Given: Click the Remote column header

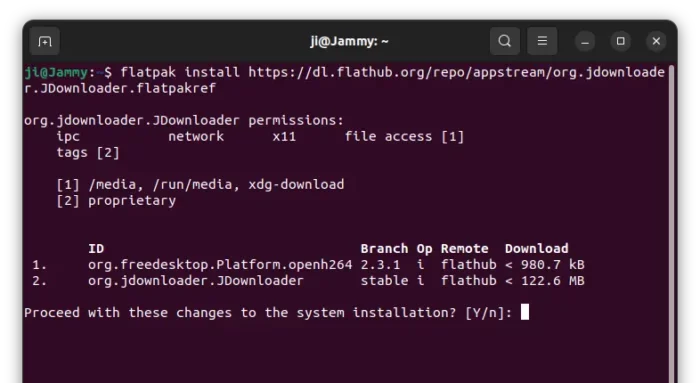Looking at the screenshot, I should 465,249.
